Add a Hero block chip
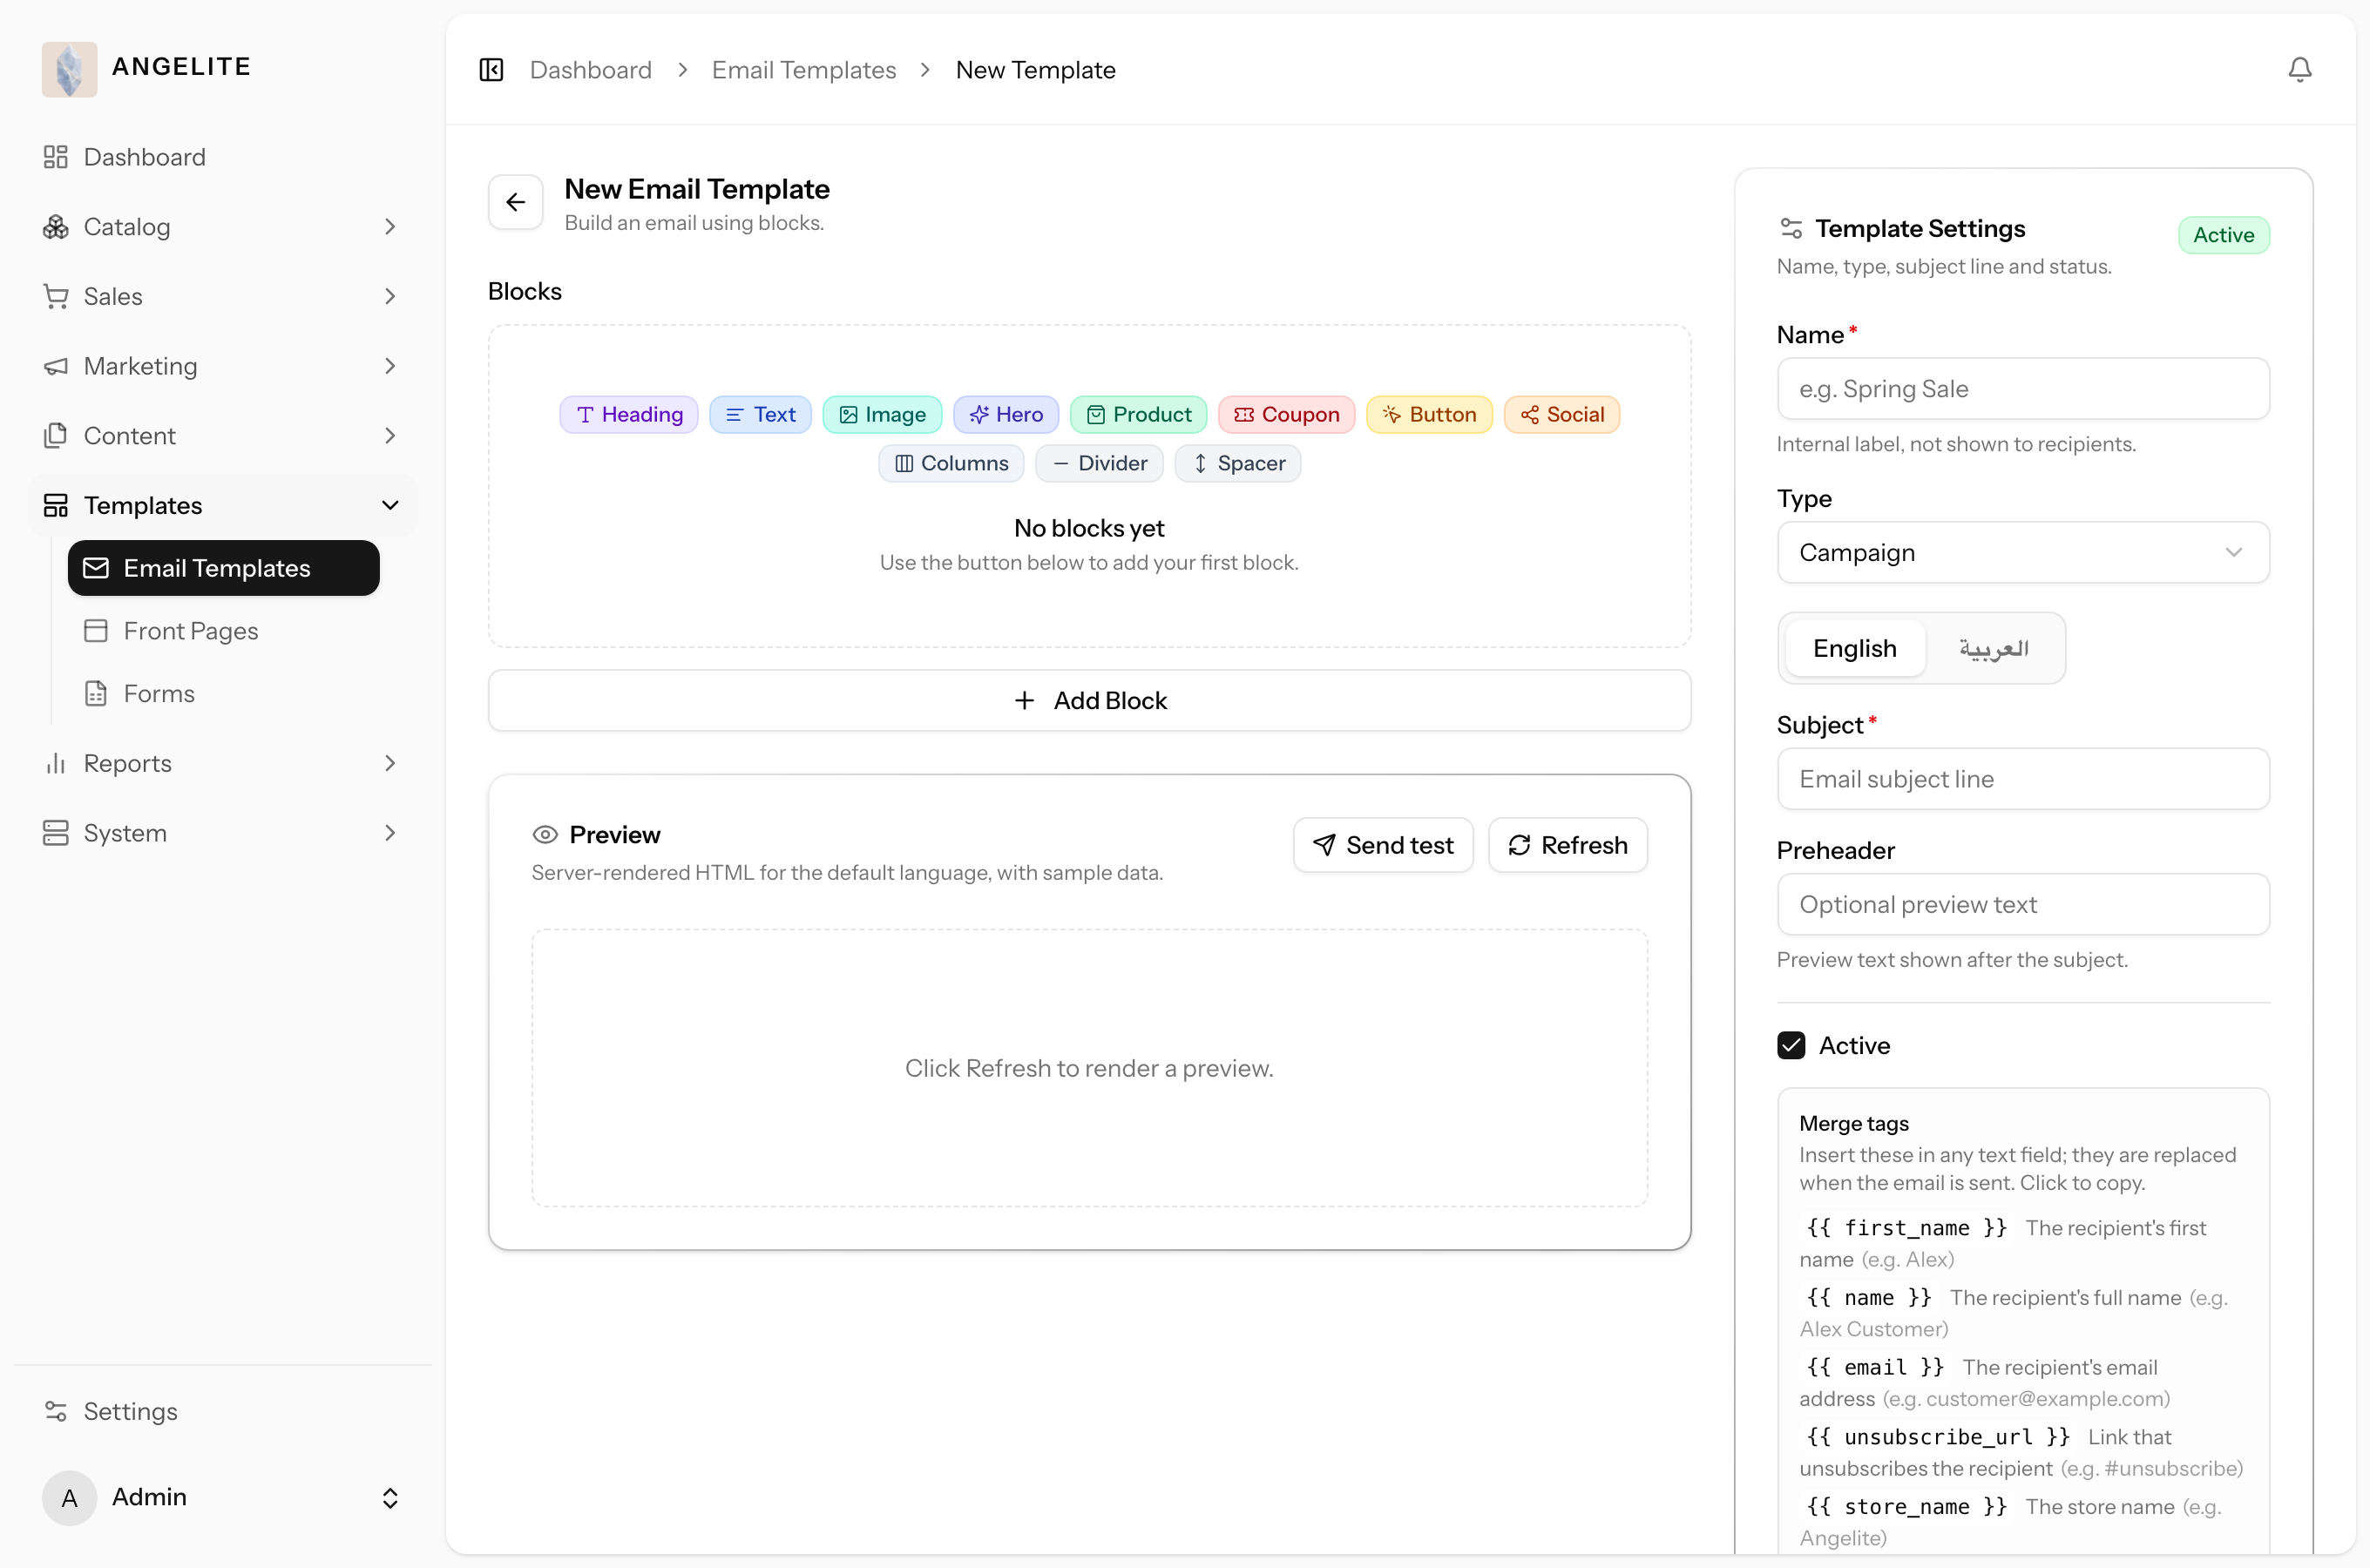2370x1568 pixels. pos(1006,414)
